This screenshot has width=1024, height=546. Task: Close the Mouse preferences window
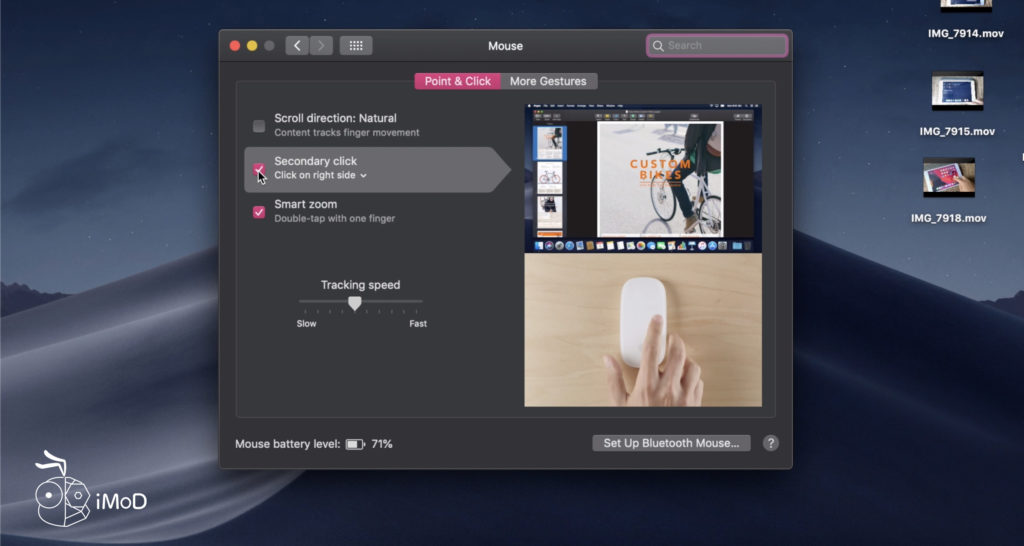point(235,46)
